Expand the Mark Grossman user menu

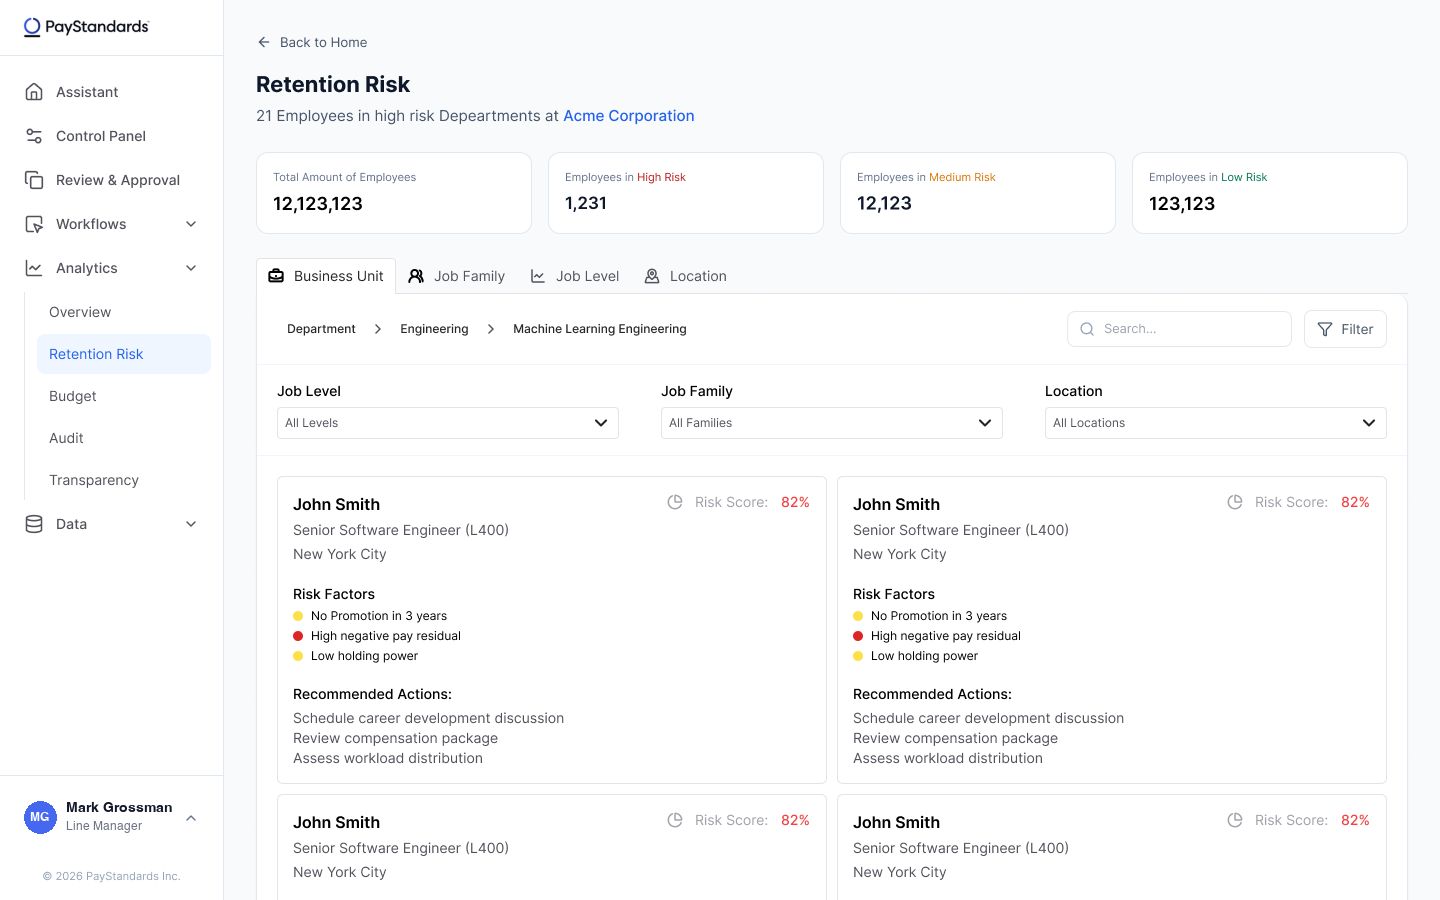click(x=191, y=818)
